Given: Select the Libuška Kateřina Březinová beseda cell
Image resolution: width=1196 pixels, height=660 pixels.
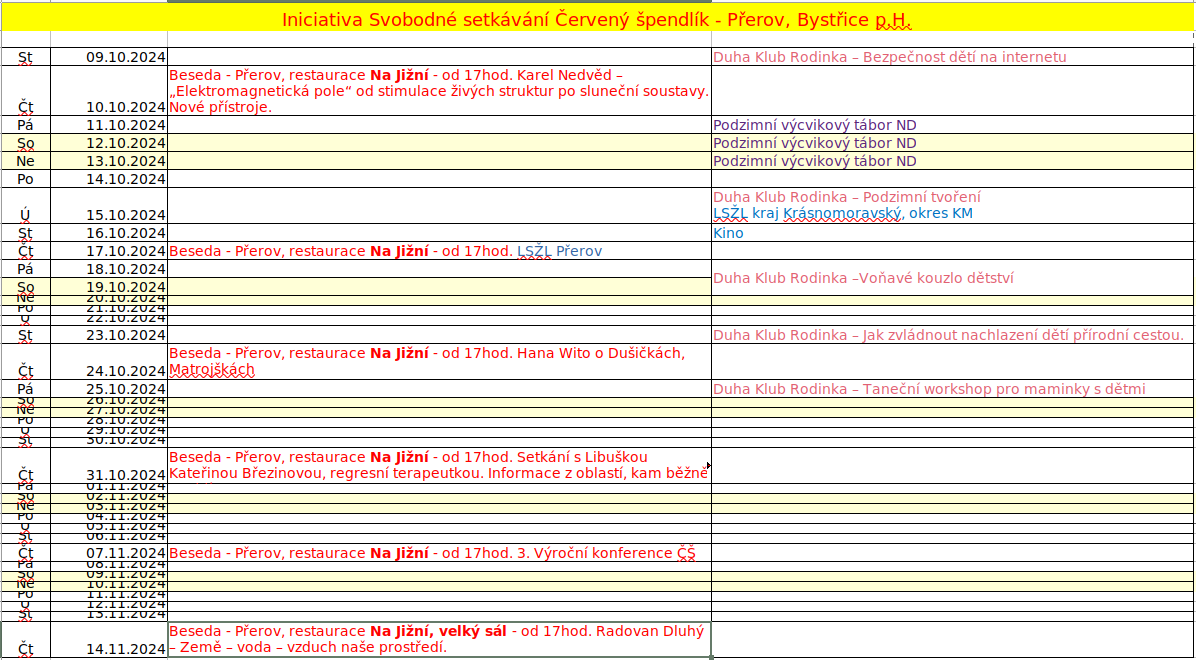Looking at the screenshot, I should pos(439,465).
